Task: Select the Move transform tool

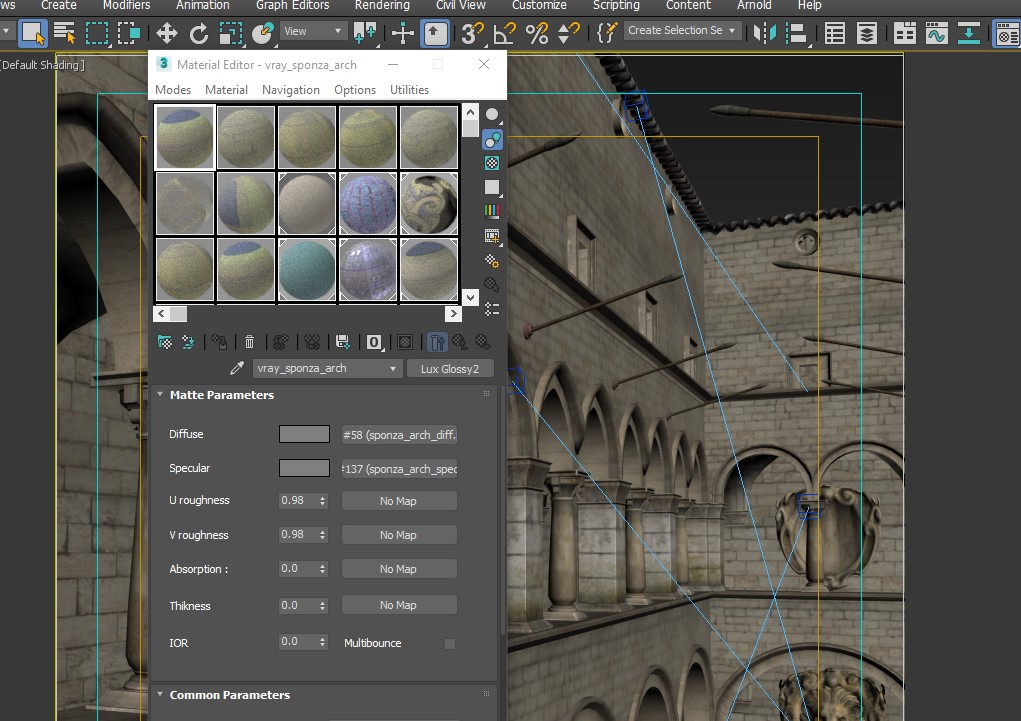Action: tap(166, 34)
